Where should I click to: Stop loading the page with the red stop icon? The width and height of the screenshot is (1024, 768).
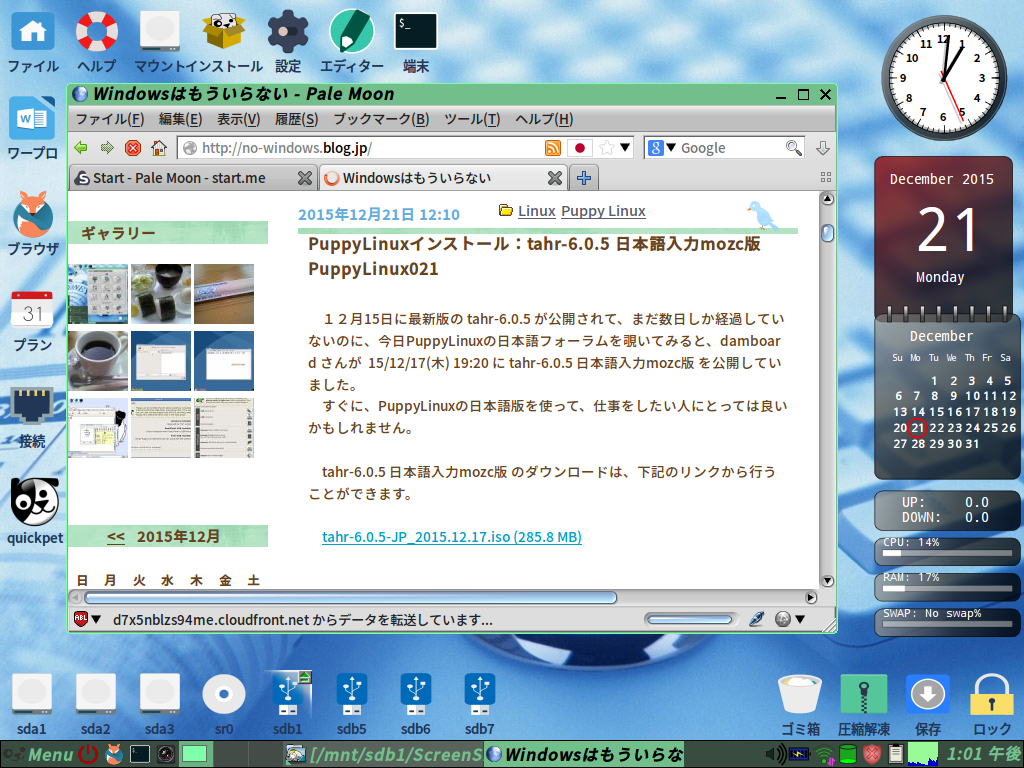tap(133, 148)
